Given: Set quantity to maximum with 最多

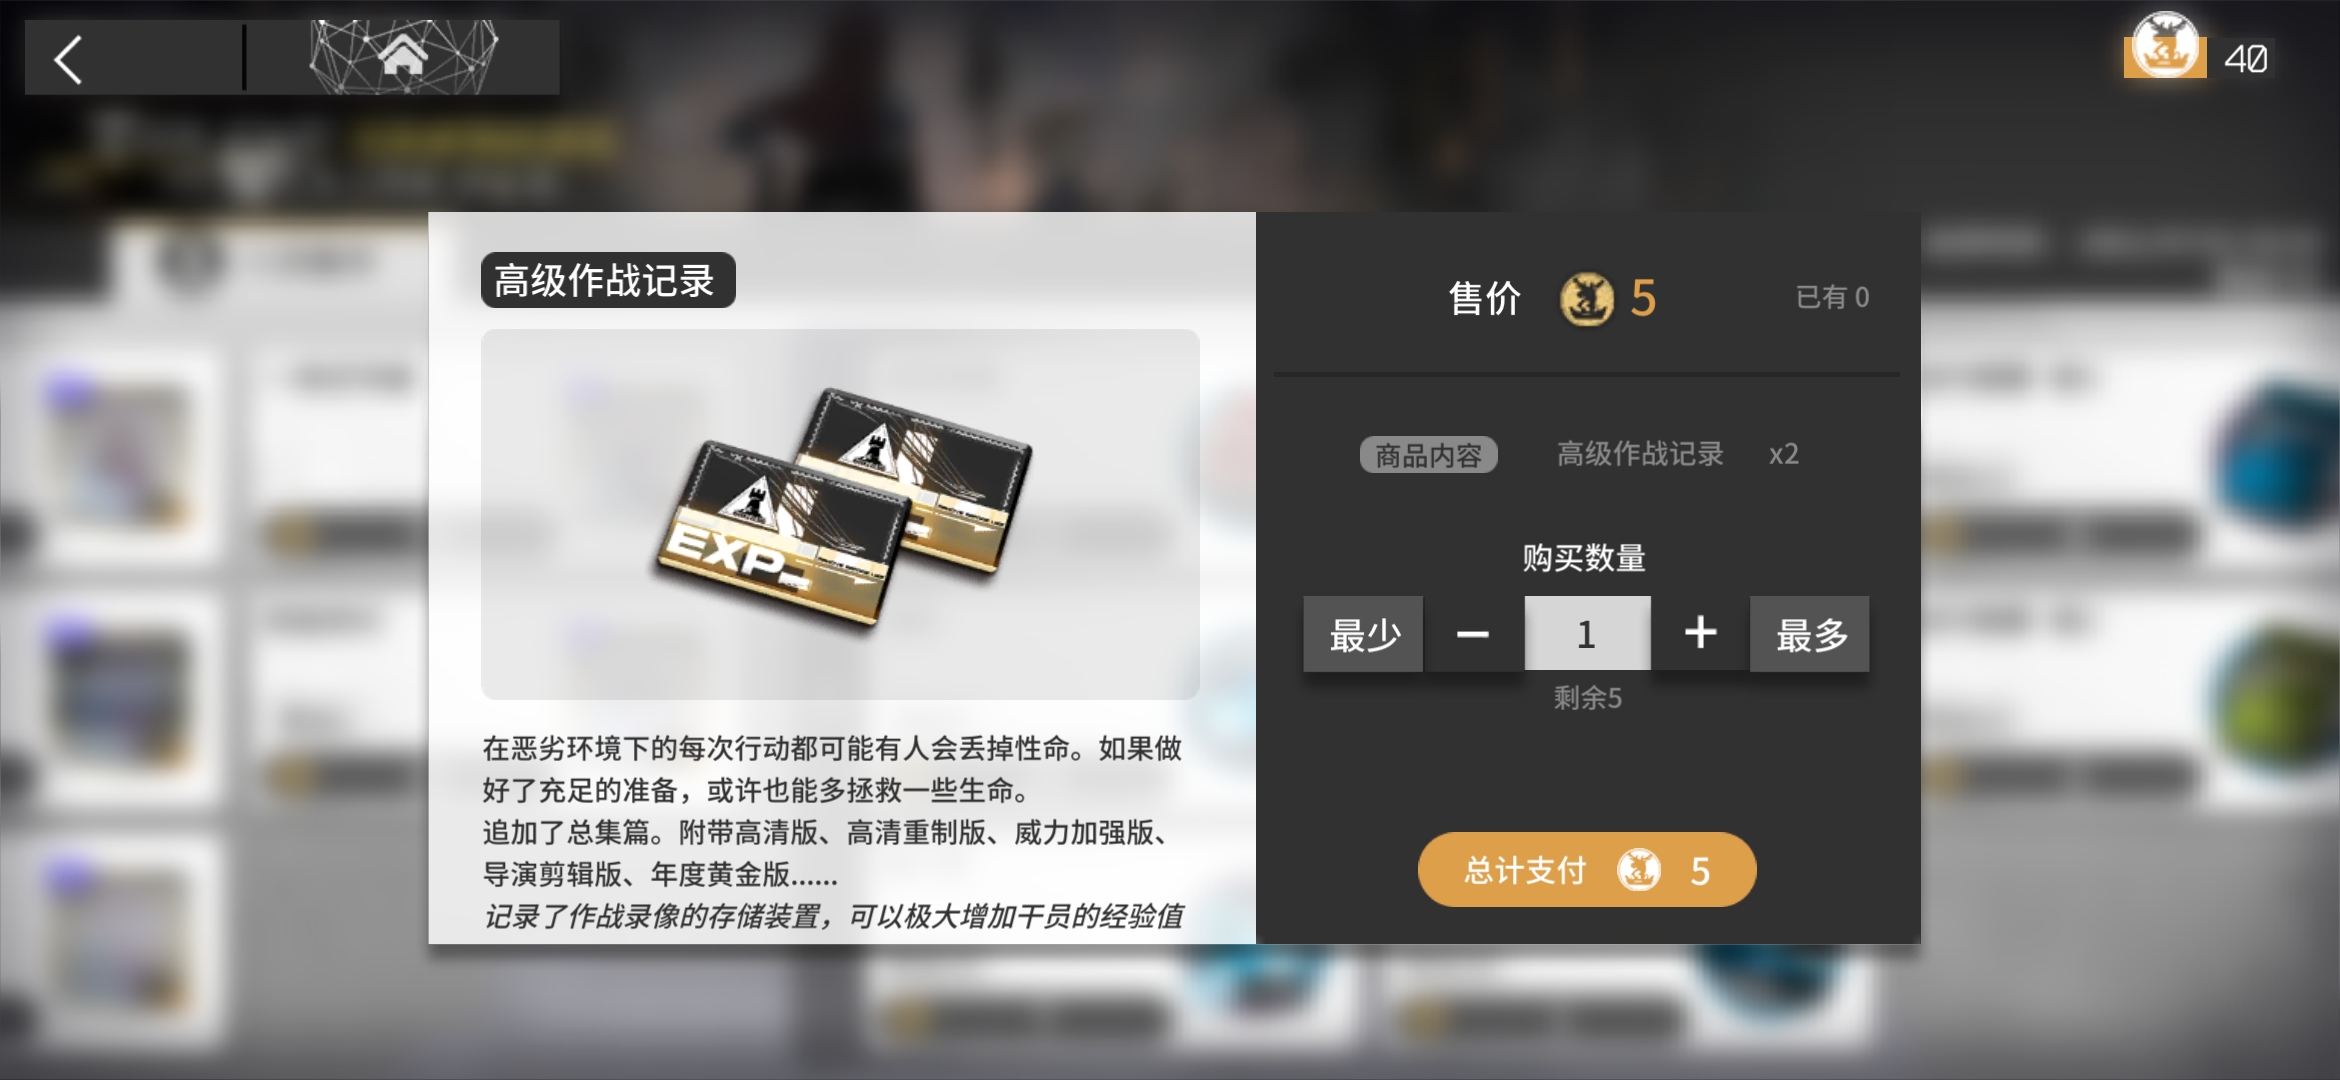Looking at the screenshot, I should (1810, 634).
